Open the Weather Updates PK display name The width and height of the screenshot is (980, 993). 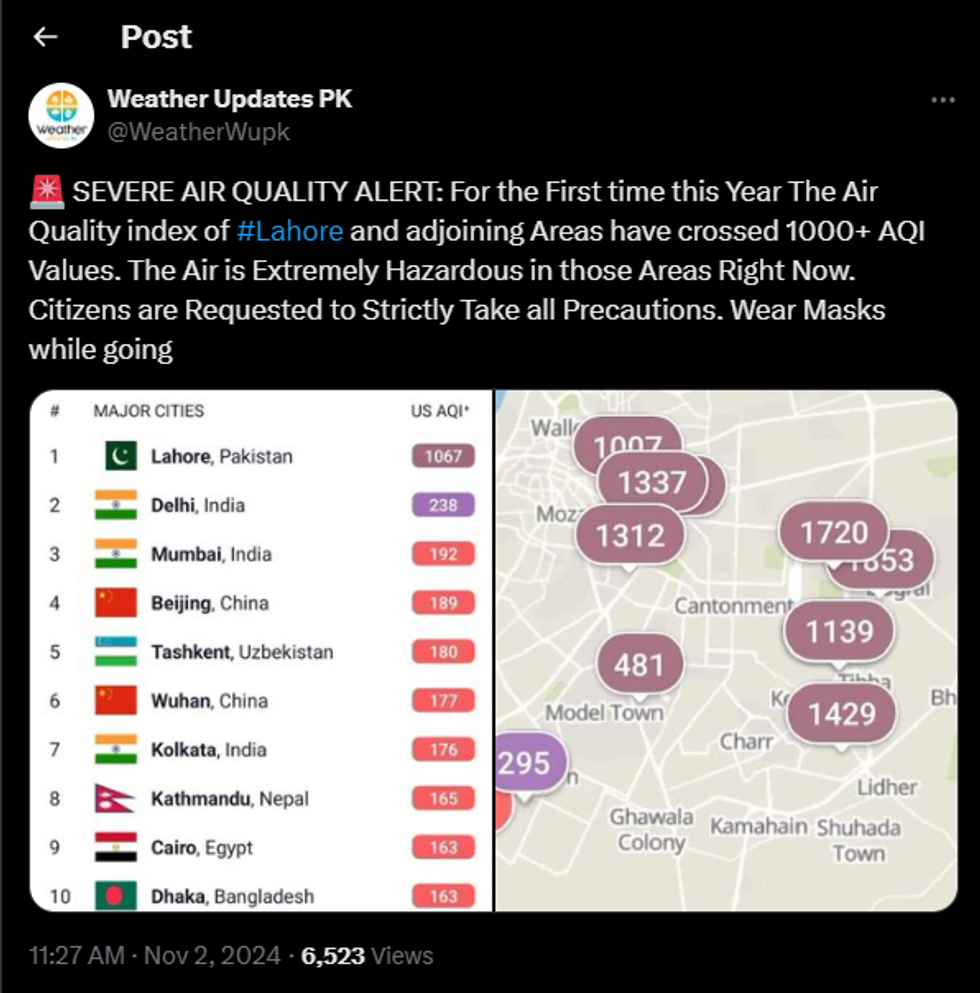click(229, 99)
